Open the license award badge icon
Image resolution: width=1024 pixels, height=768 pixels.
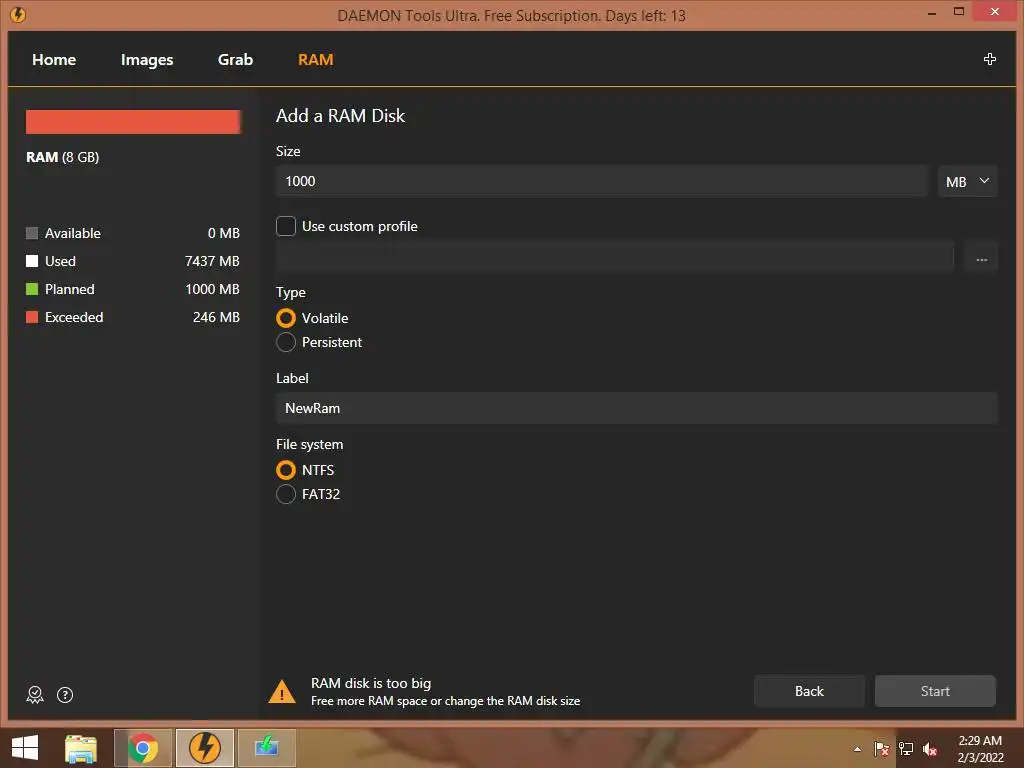[x=35, y=695]
